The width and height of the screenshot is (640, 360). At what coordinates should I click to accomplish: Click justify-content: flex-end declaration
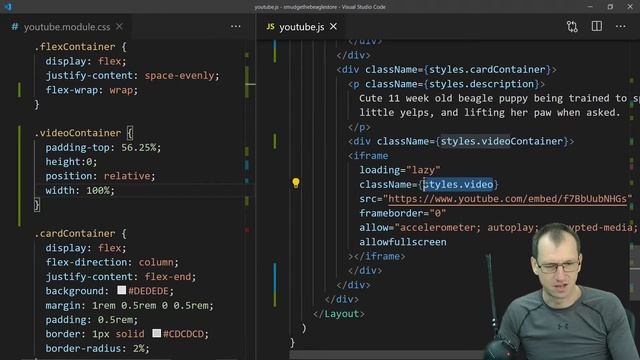click(x=121, y=277)
